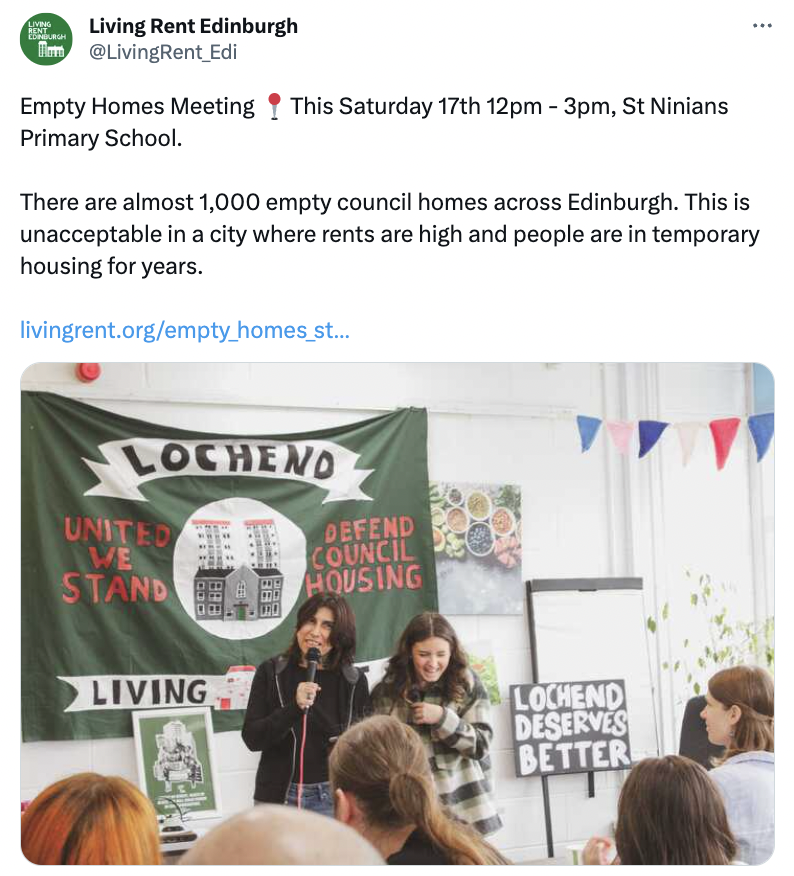The image size is (794, 876).
Task: Click the 'Defend Council Housing' red lettering
Action: point(365,555)
